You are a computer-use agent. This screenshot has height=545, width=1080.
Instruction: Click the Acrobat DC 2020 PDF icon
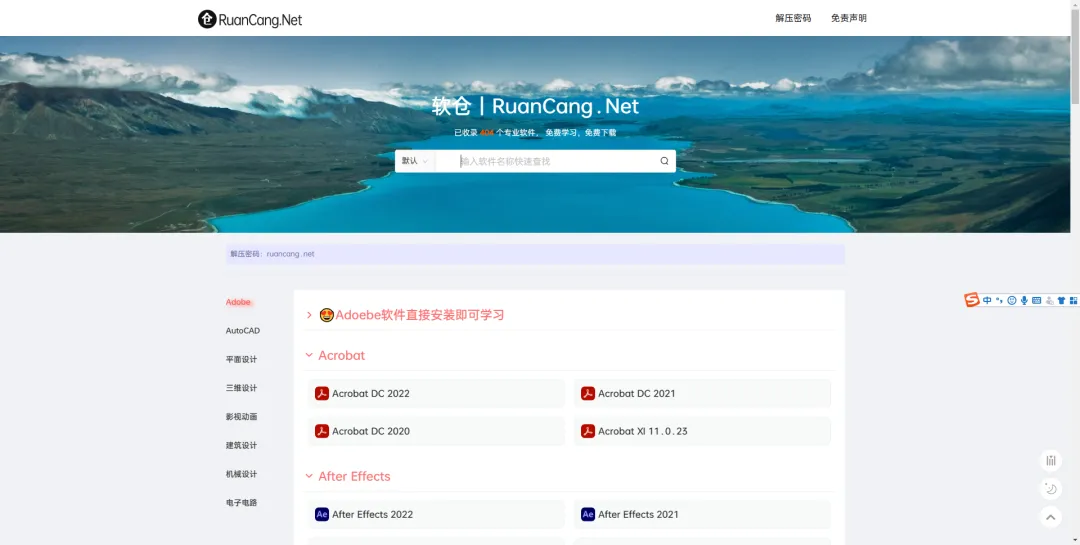322,431
